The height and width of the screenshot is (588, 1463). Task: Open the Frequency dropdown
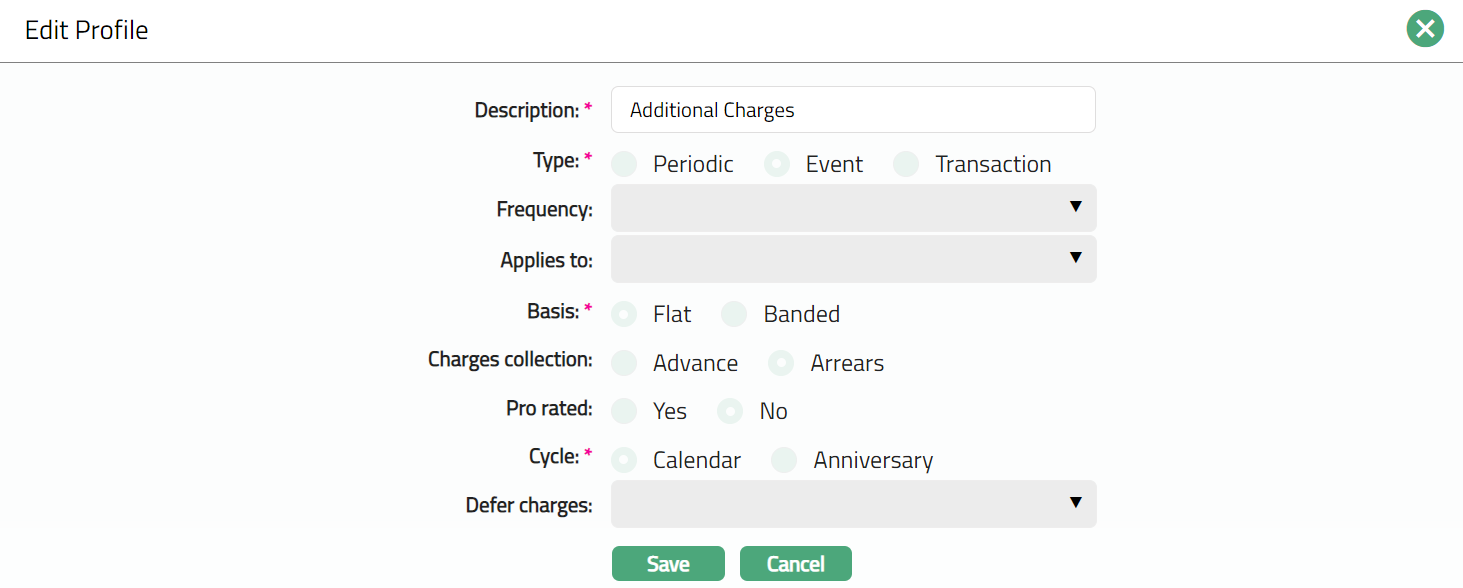852,208
